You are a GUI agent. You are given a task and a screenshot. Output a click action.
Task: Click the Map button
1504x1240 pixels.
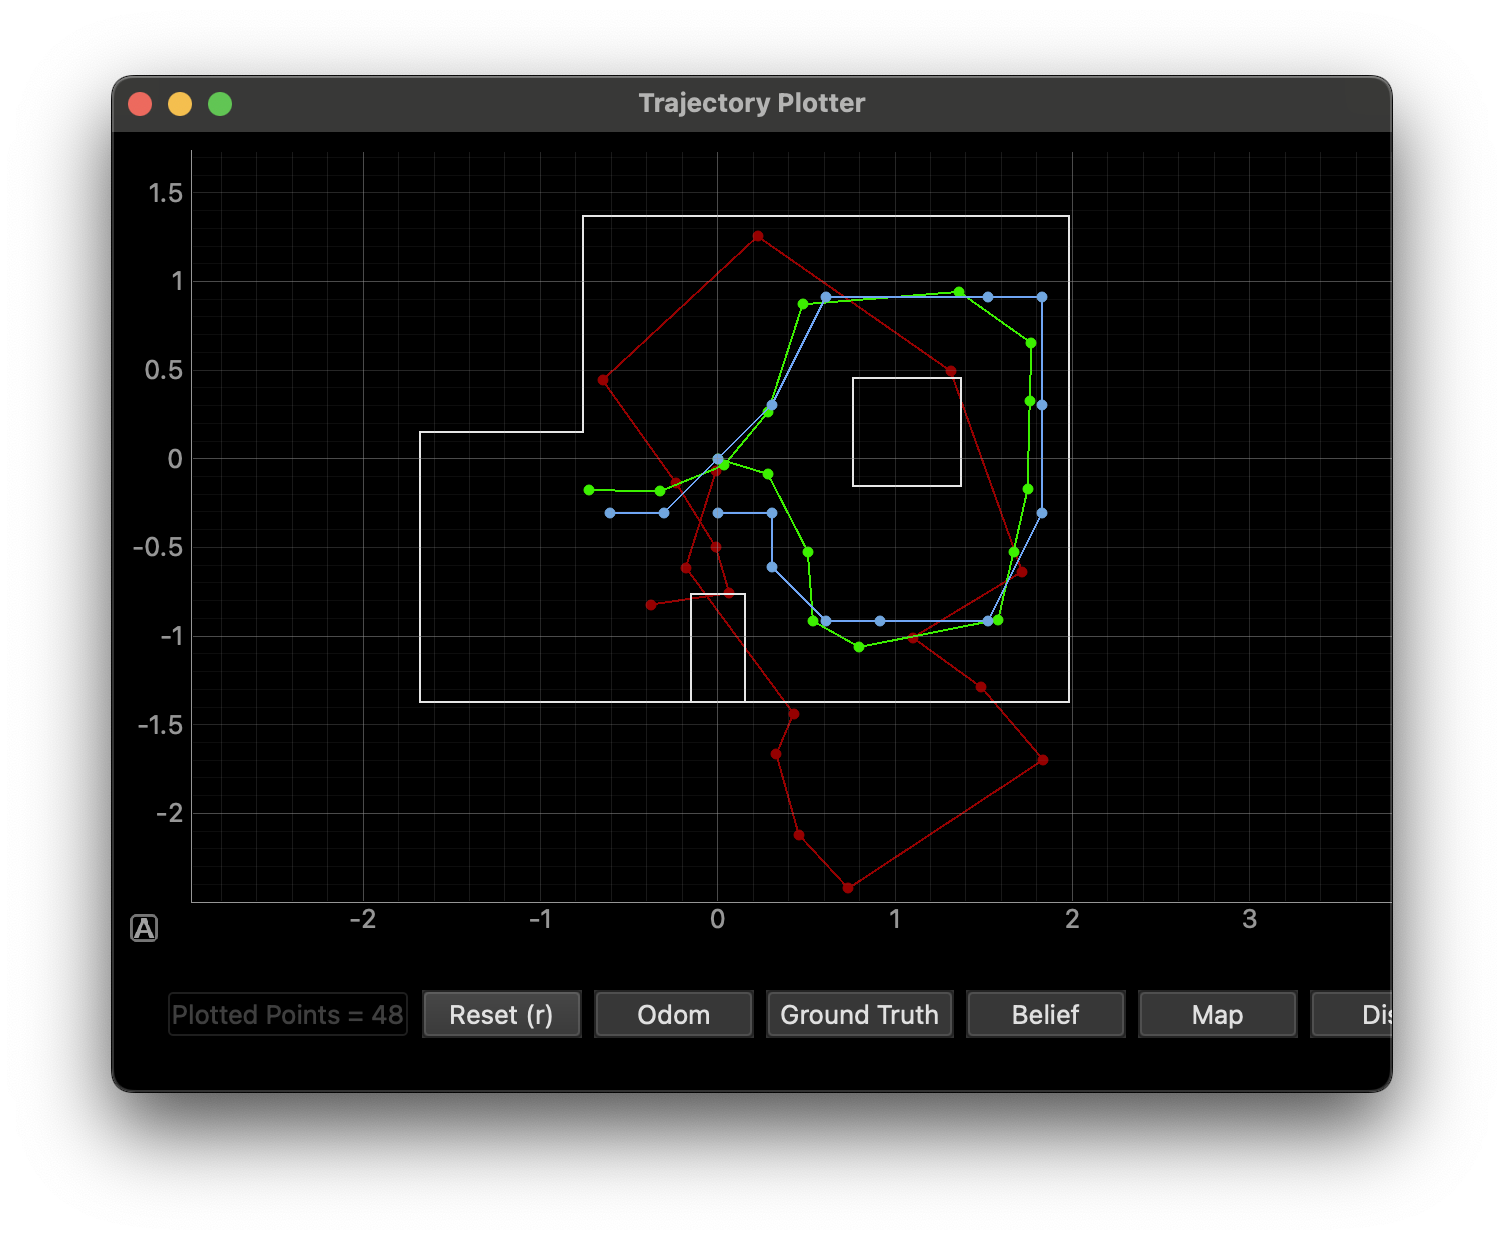(x=1217, y=1014)
